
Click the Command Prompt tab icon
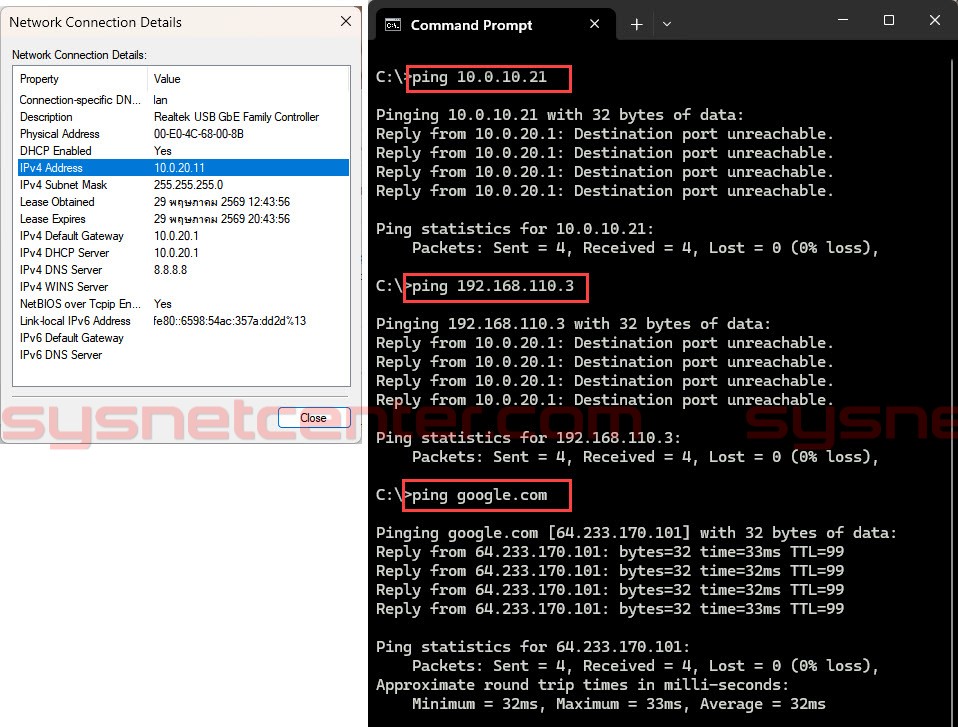point(393,25)
